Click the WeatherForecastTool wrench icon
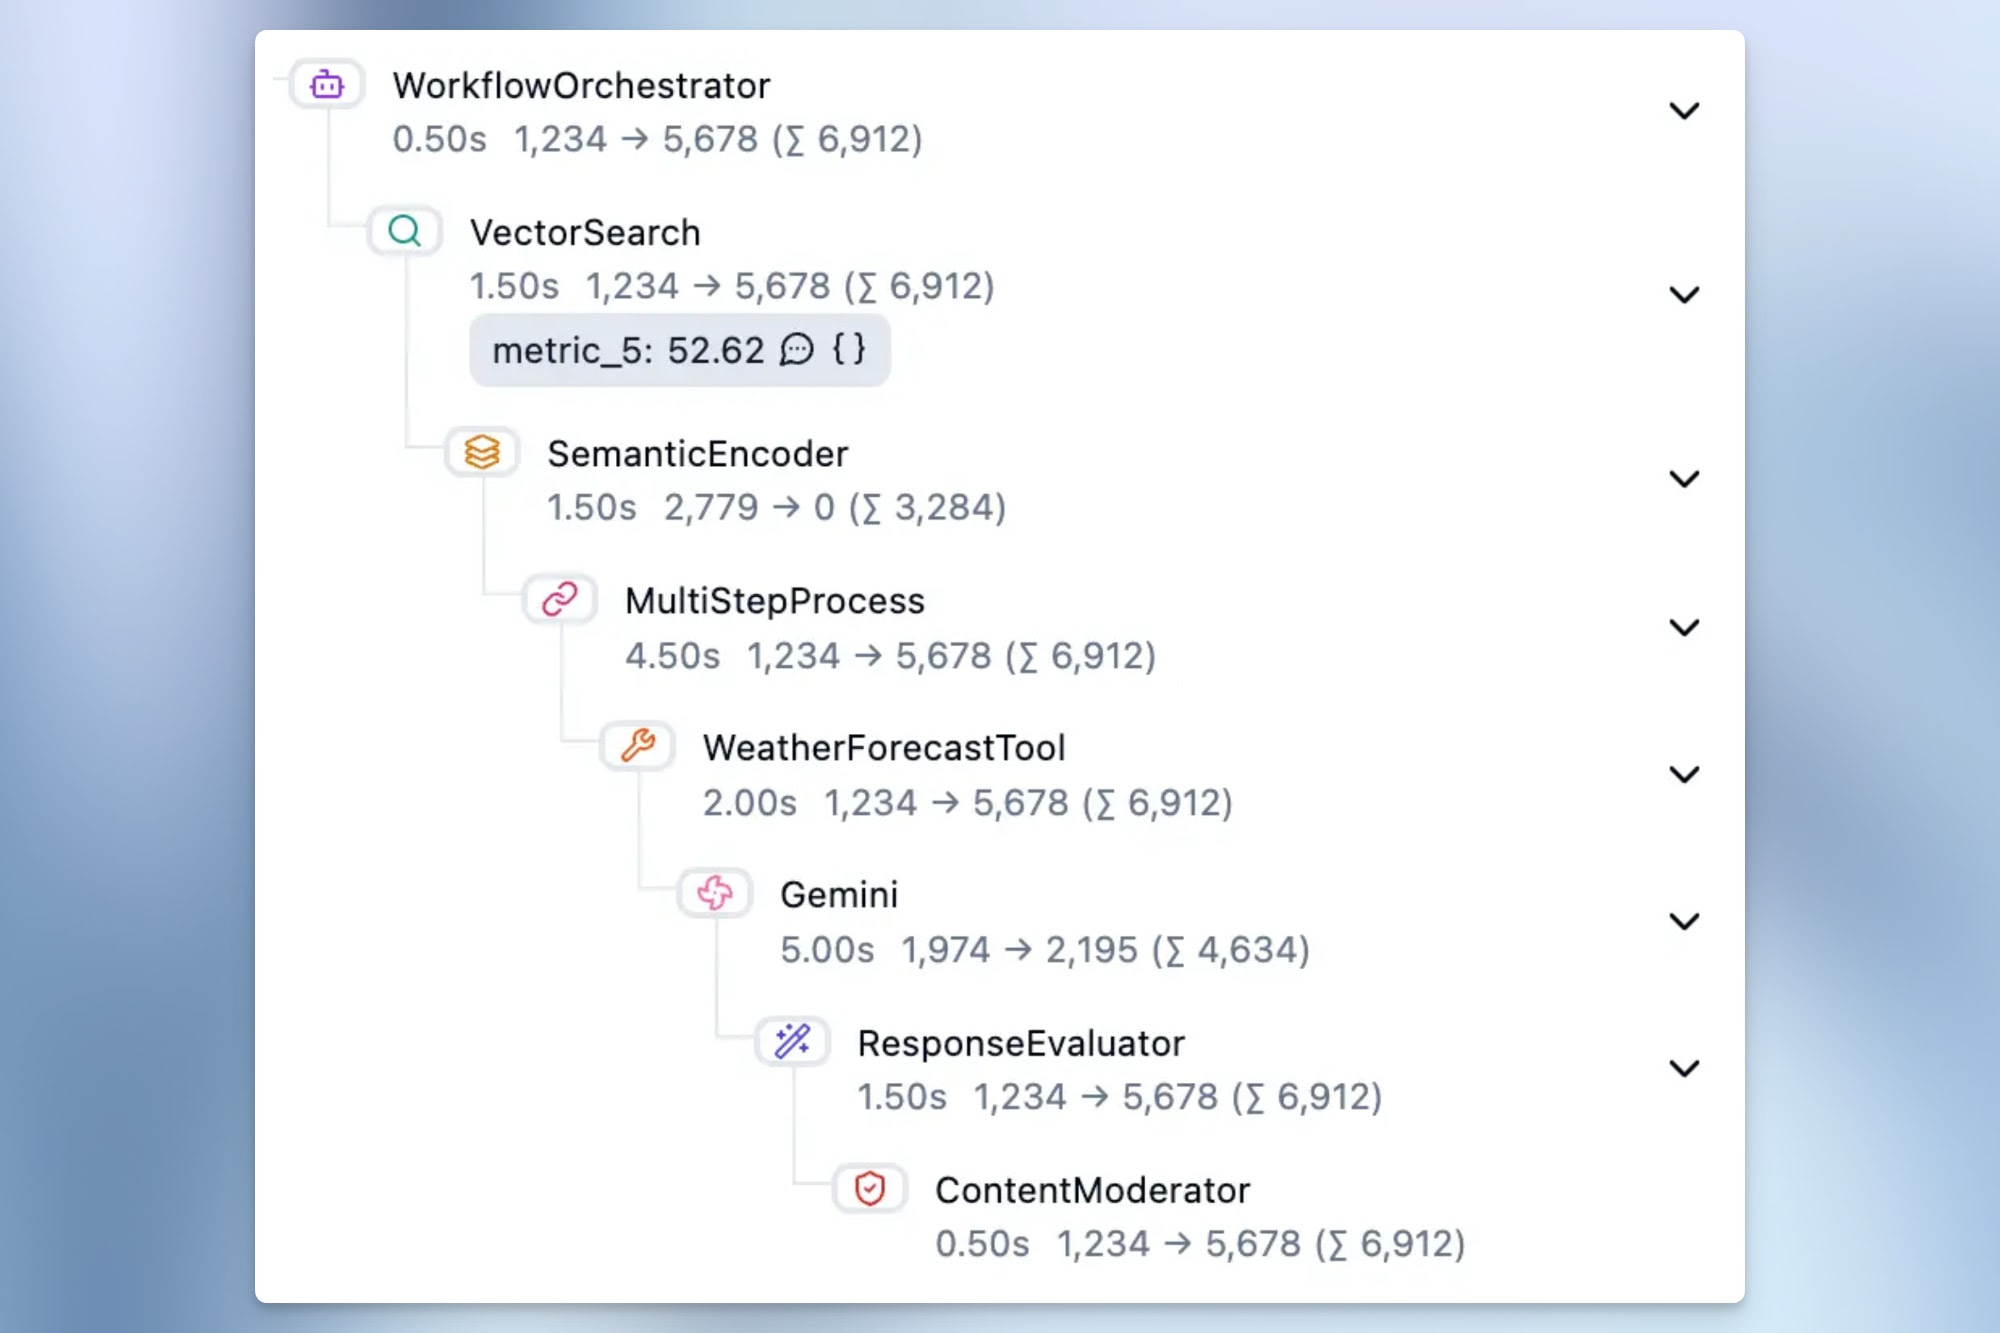Viewport: 2000px width, 1333px height. pos(637,745)
